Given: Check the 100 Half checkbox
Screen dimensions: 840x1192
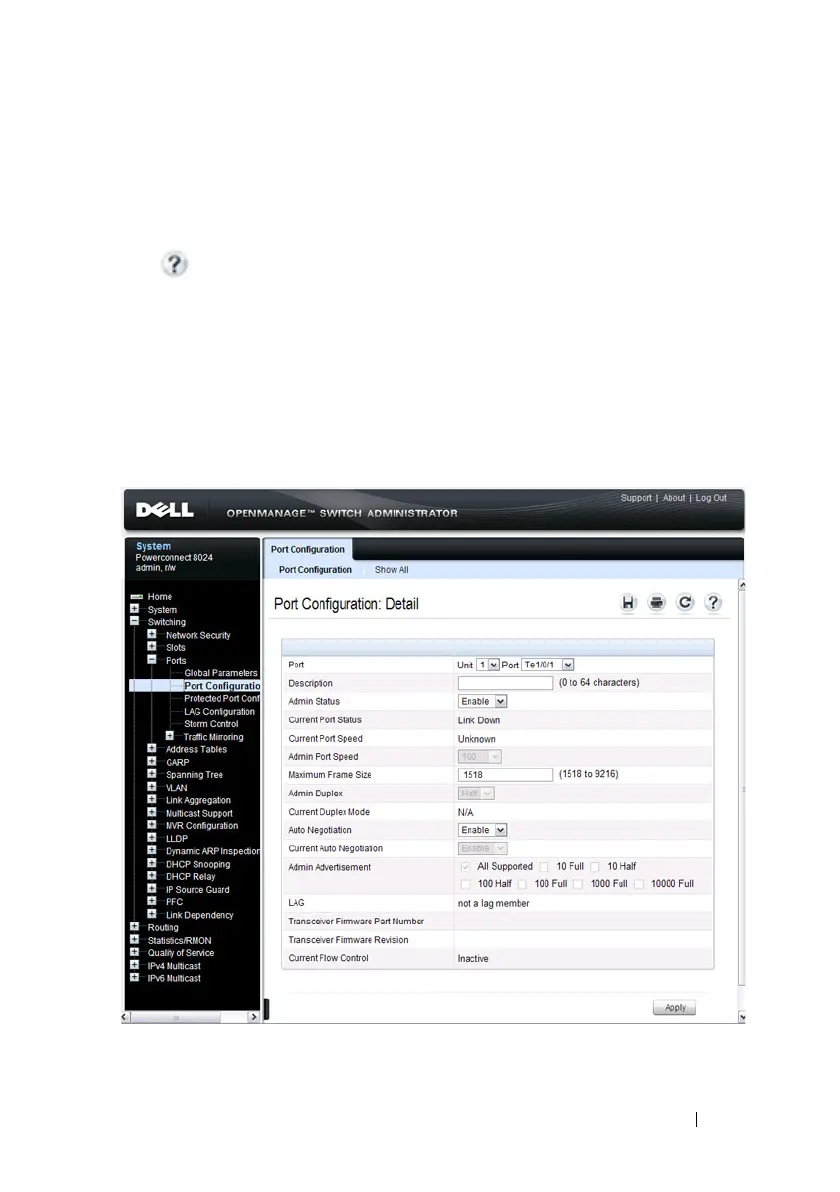Looking at the screenshot, I should (465, 884).
